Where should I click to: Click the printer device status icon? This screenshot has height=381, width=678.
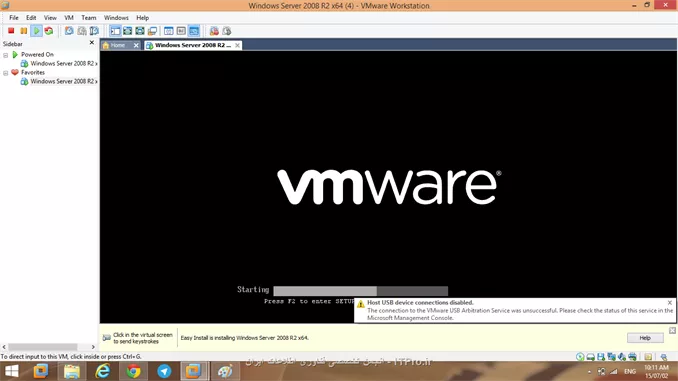(632, 357)
